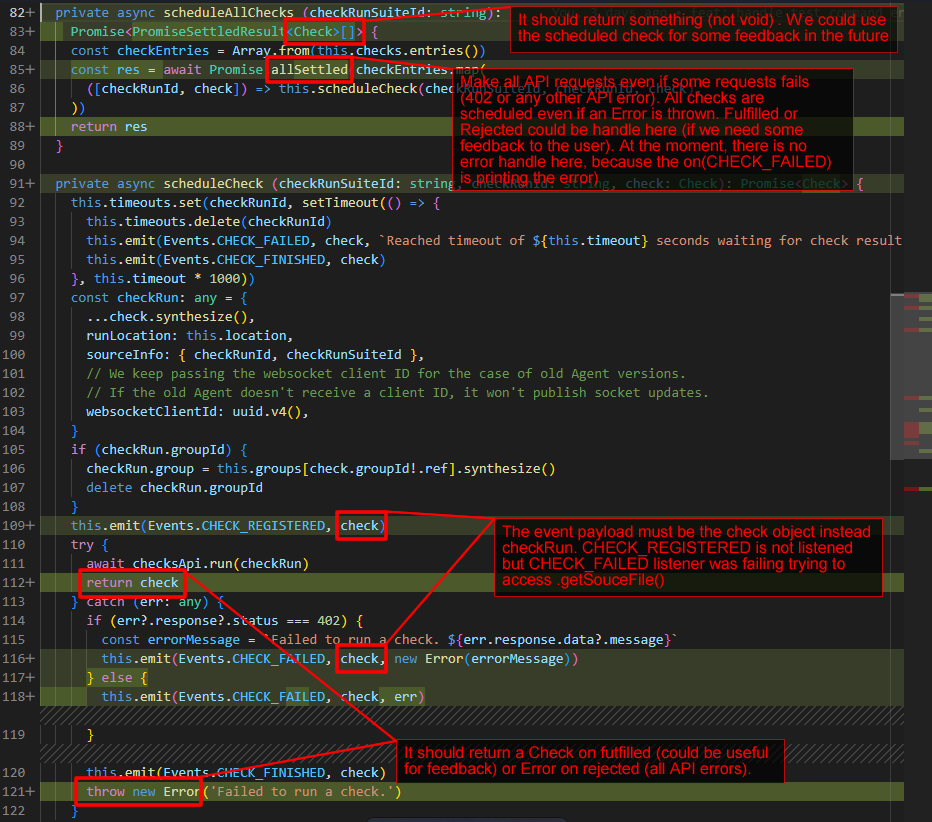932x822 pixels.
Task: Click line number 97 in the gutter
Action: pos(17,298)
